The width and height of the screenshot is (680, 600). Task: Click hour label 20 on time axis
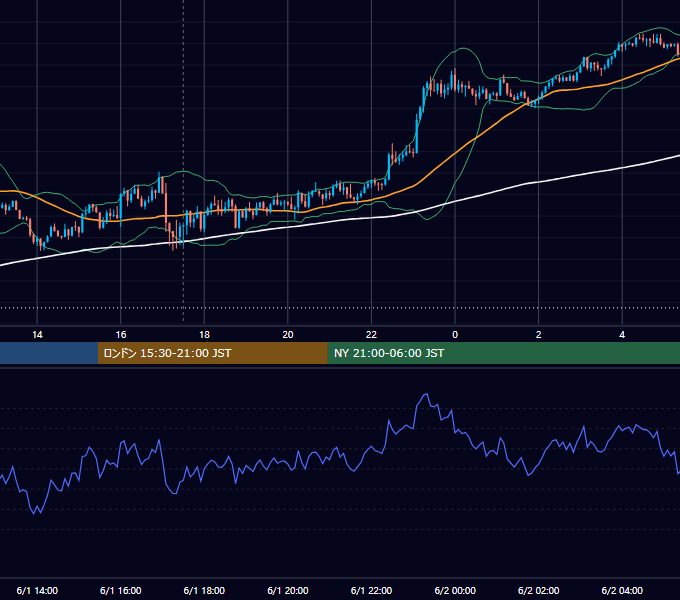(288, 335)
